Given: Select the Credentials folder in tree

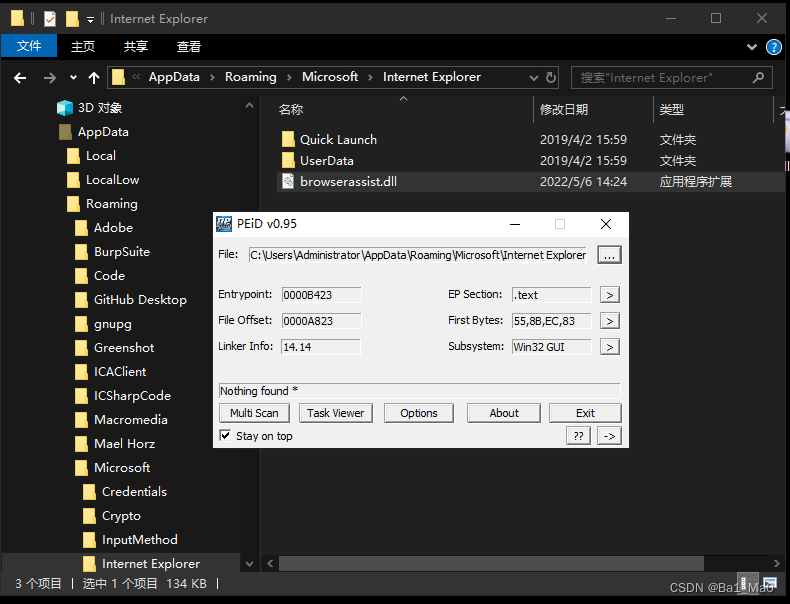Looking at the screenshot, I should coord(134,492).
